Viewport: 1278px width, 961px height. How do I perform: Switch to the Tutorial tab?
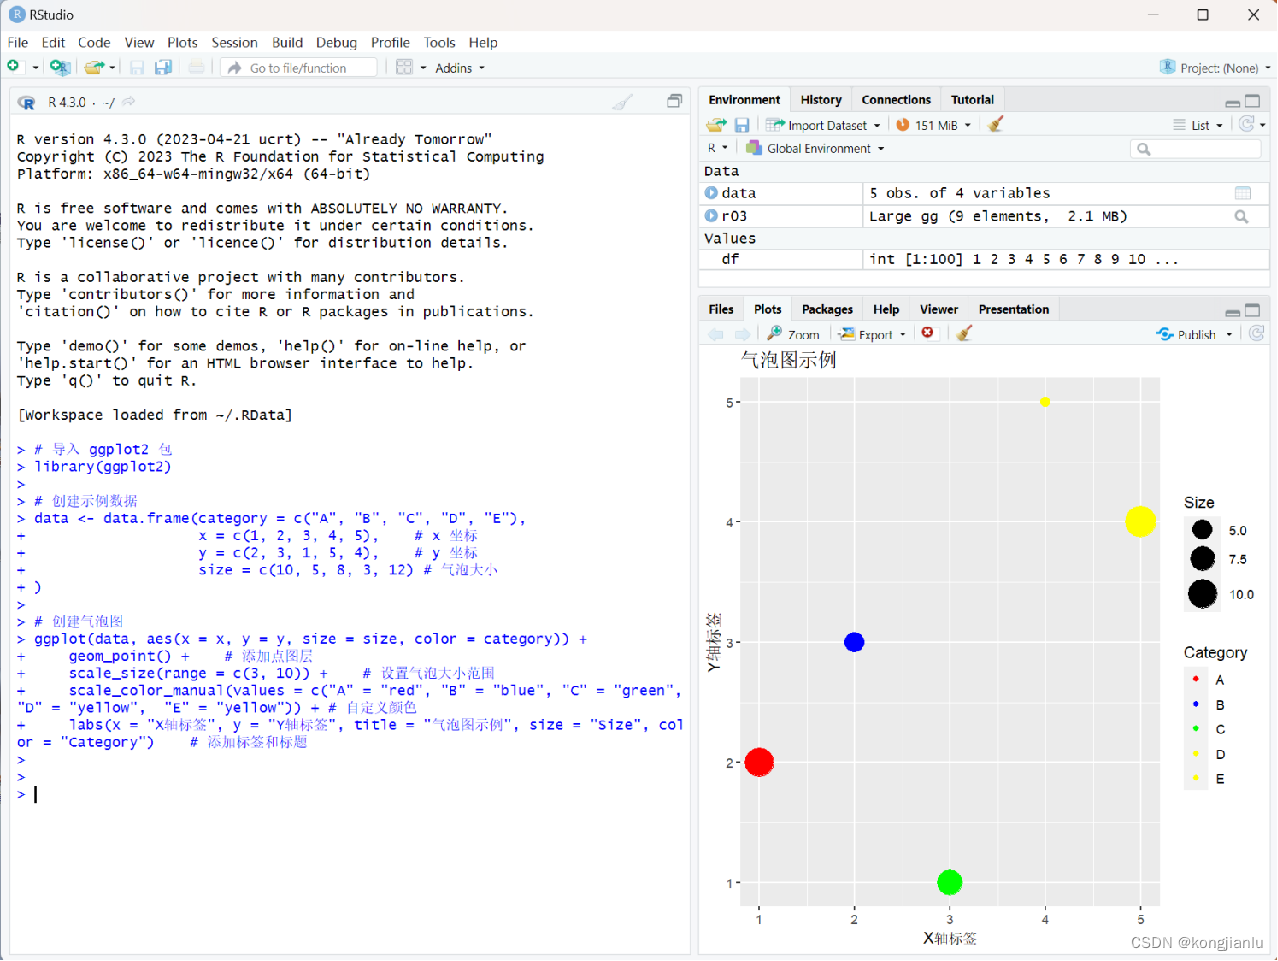(972, 100)
